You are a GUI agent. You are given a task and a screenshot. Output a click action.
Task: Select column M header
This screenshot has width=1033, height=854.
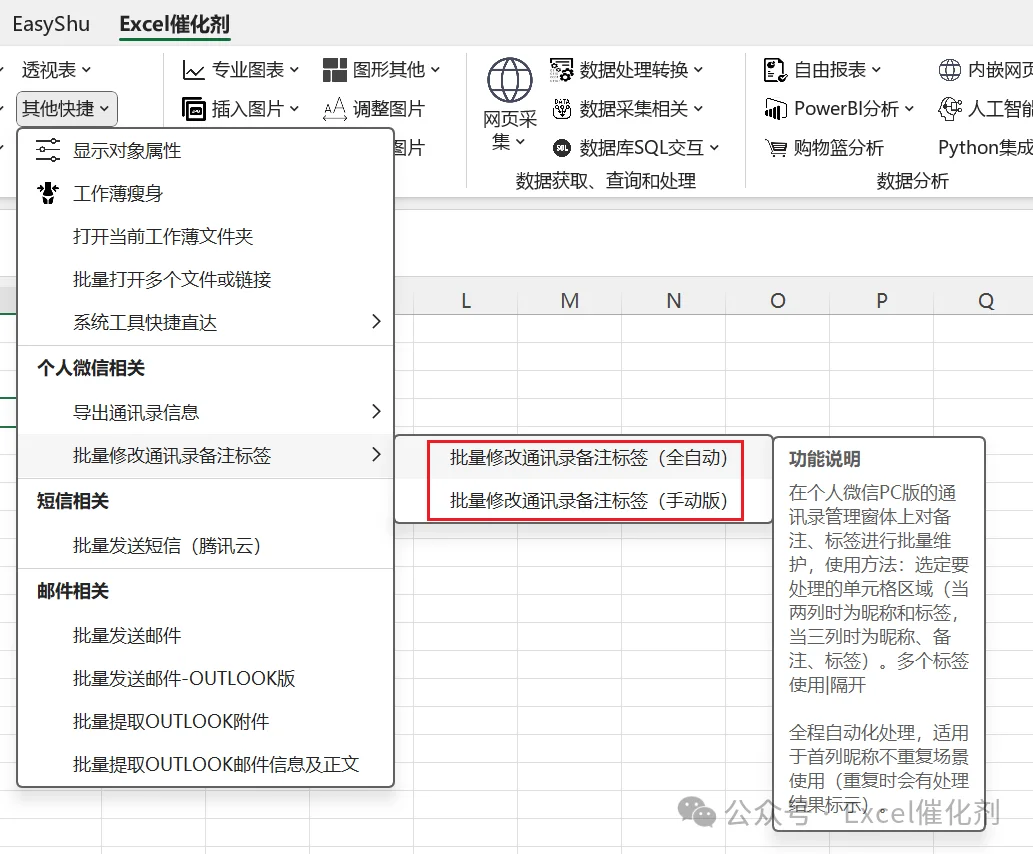click(569, 301)
